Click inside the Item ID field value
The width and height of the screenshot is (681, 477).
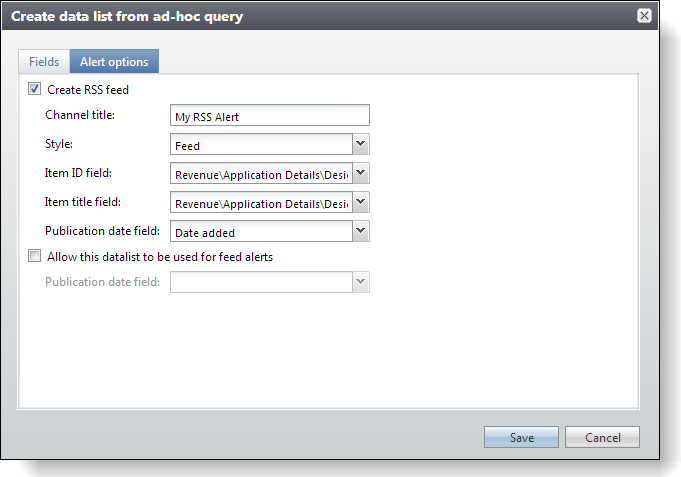coord(261,174)
